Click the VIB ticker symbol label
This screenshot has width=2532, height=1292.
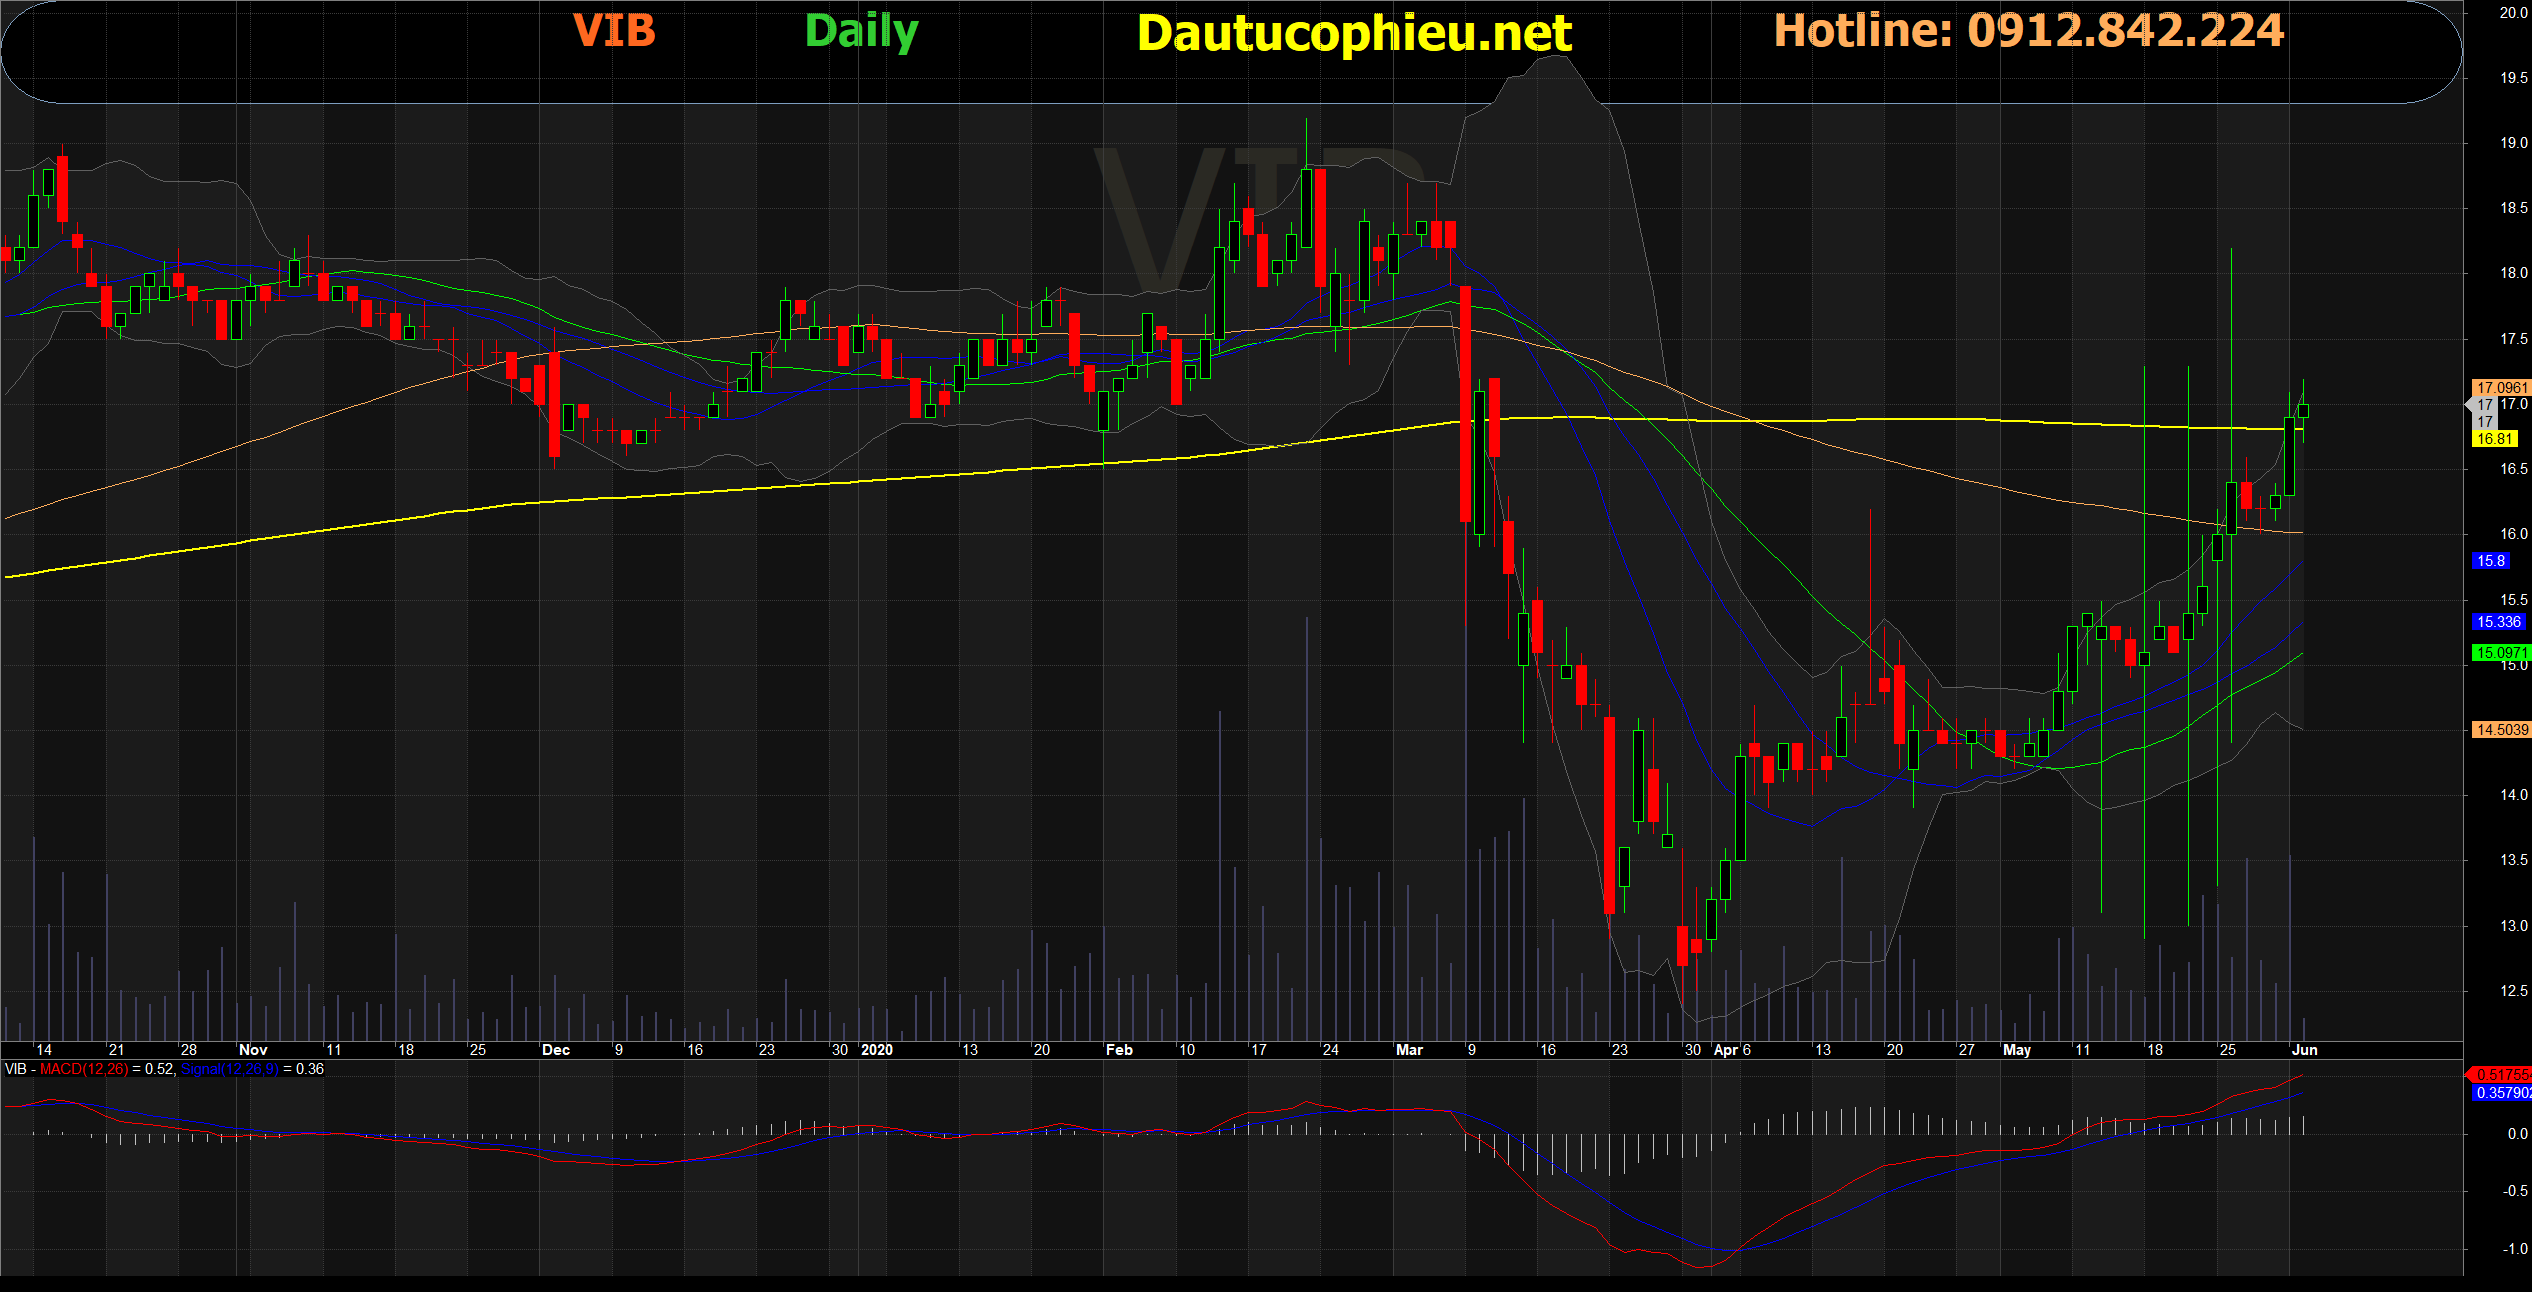[614, 31]
